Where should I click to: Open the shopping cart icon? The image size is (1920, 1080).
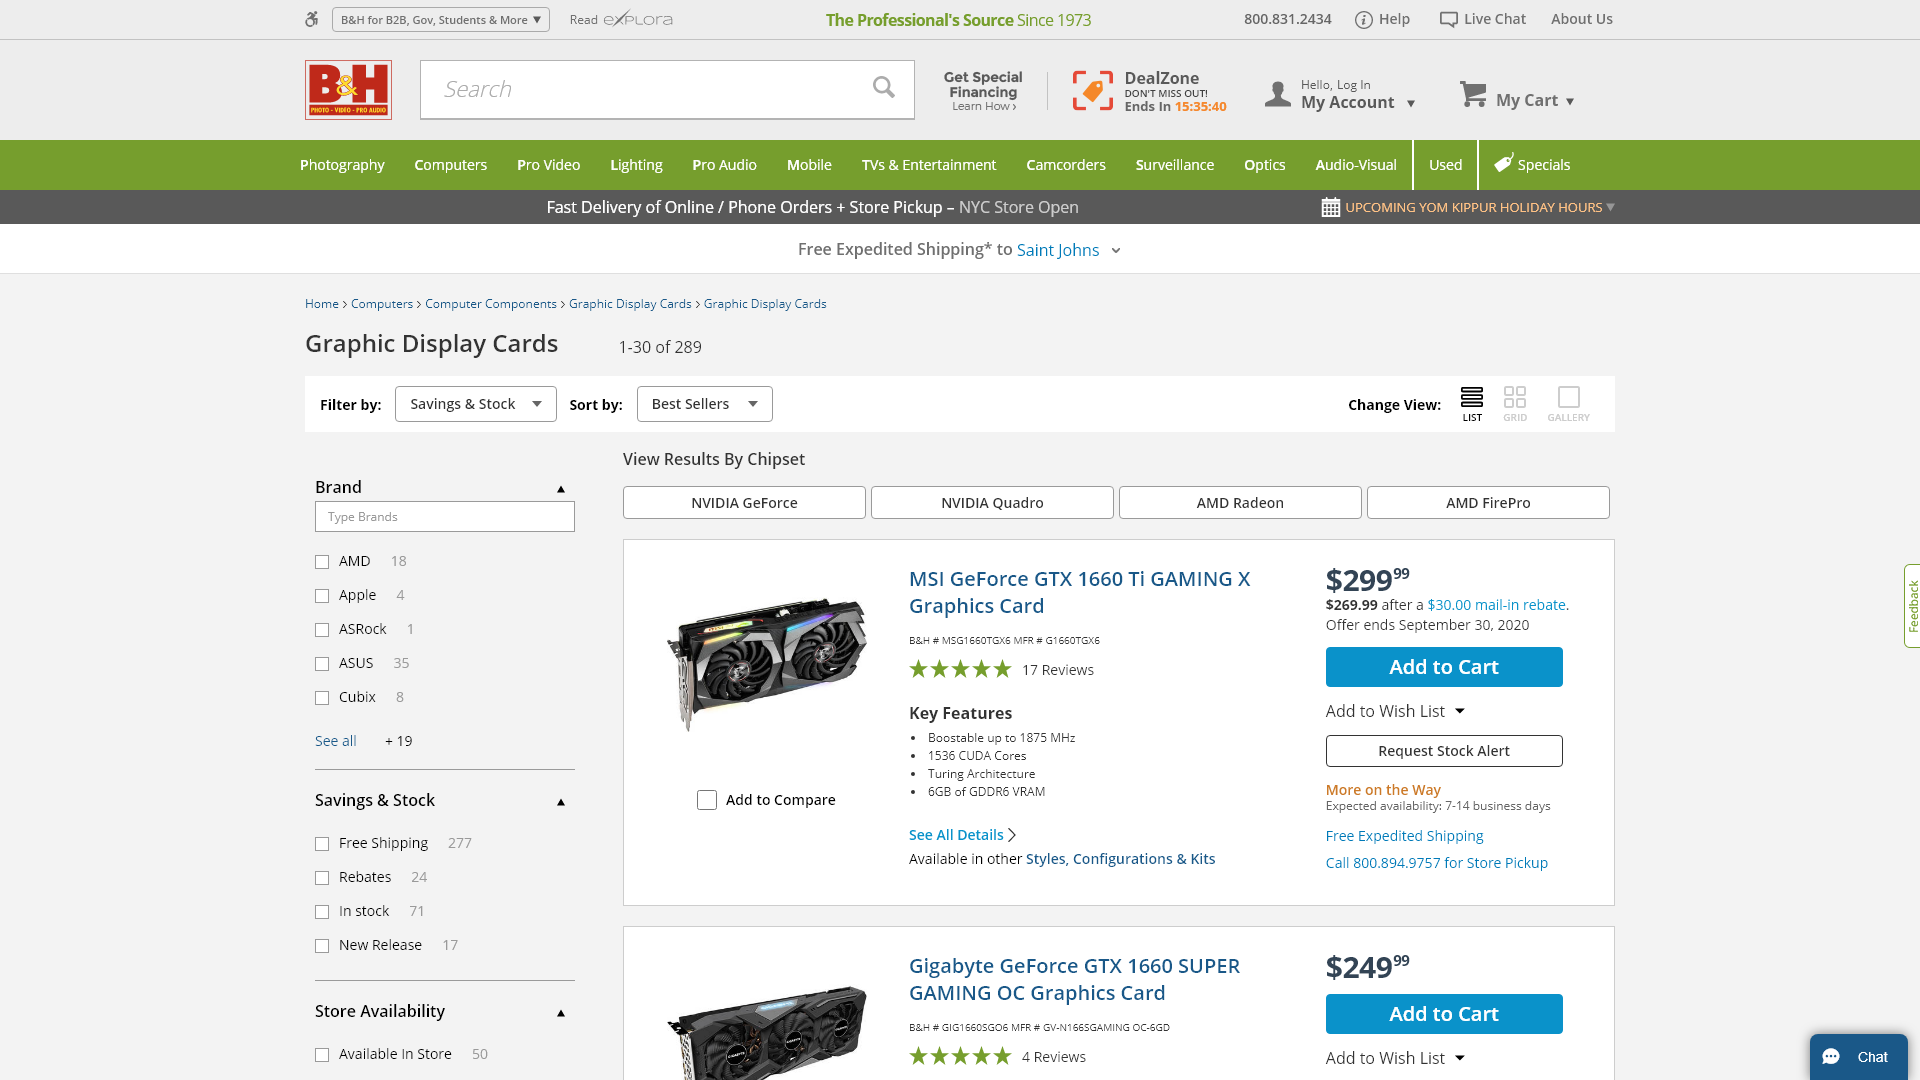pyautogui.click(x=1472, y=94)
